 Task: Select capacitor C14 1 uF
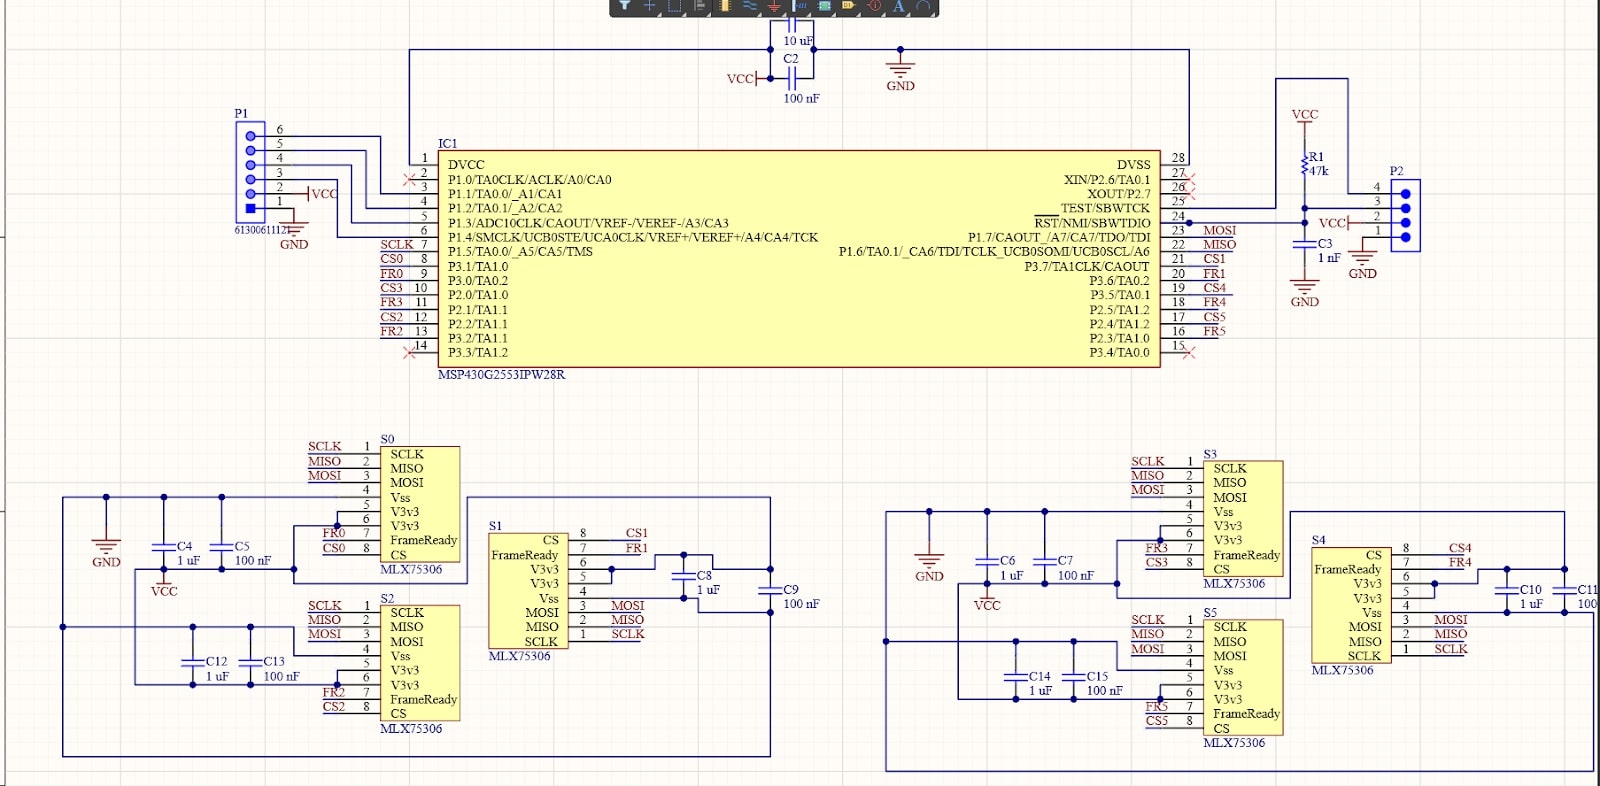1016,677
